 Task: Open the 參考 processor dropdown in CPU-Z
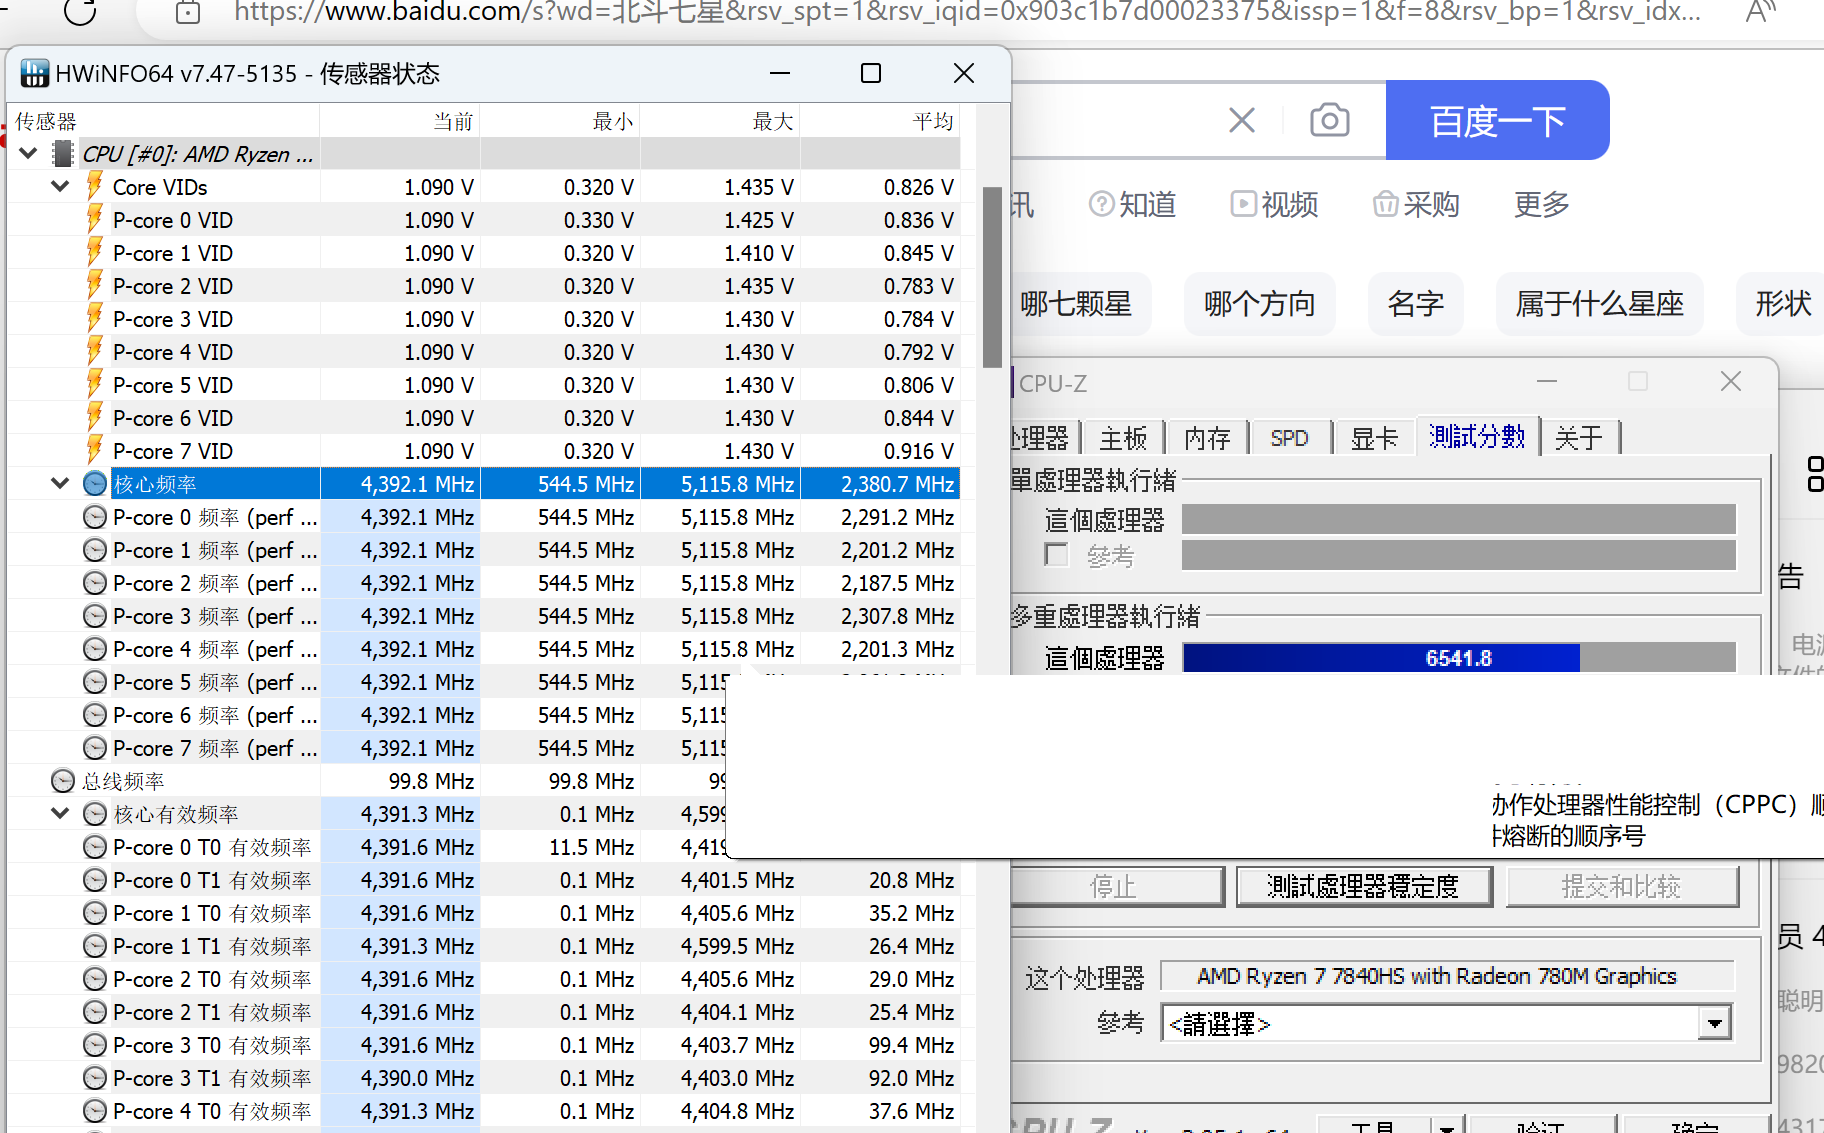click(1715, 1023)
